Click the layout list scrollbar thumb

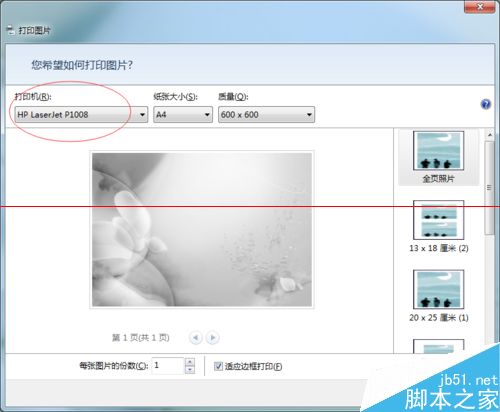pos(489,188)
